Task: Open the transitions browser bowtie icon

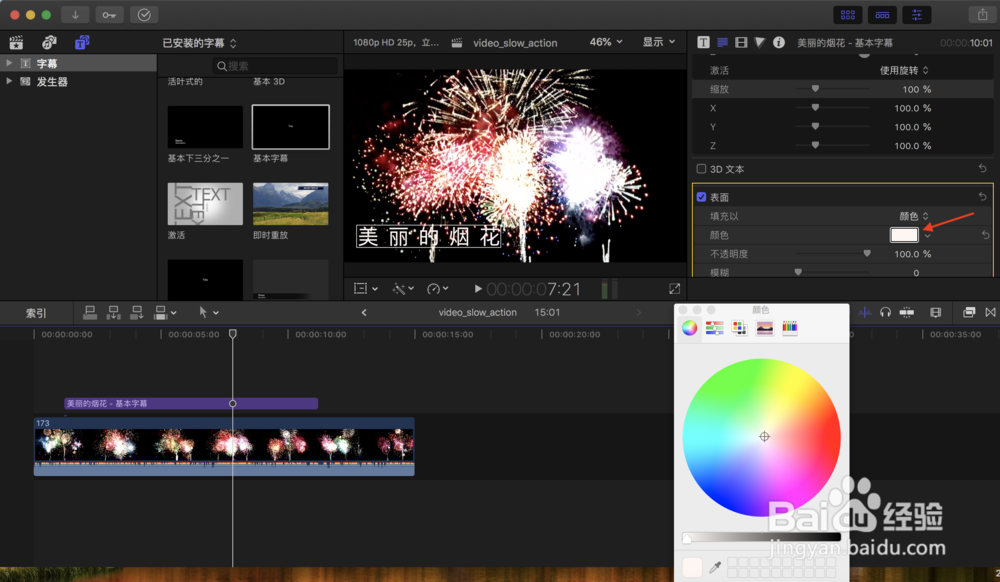Action: 990,312
